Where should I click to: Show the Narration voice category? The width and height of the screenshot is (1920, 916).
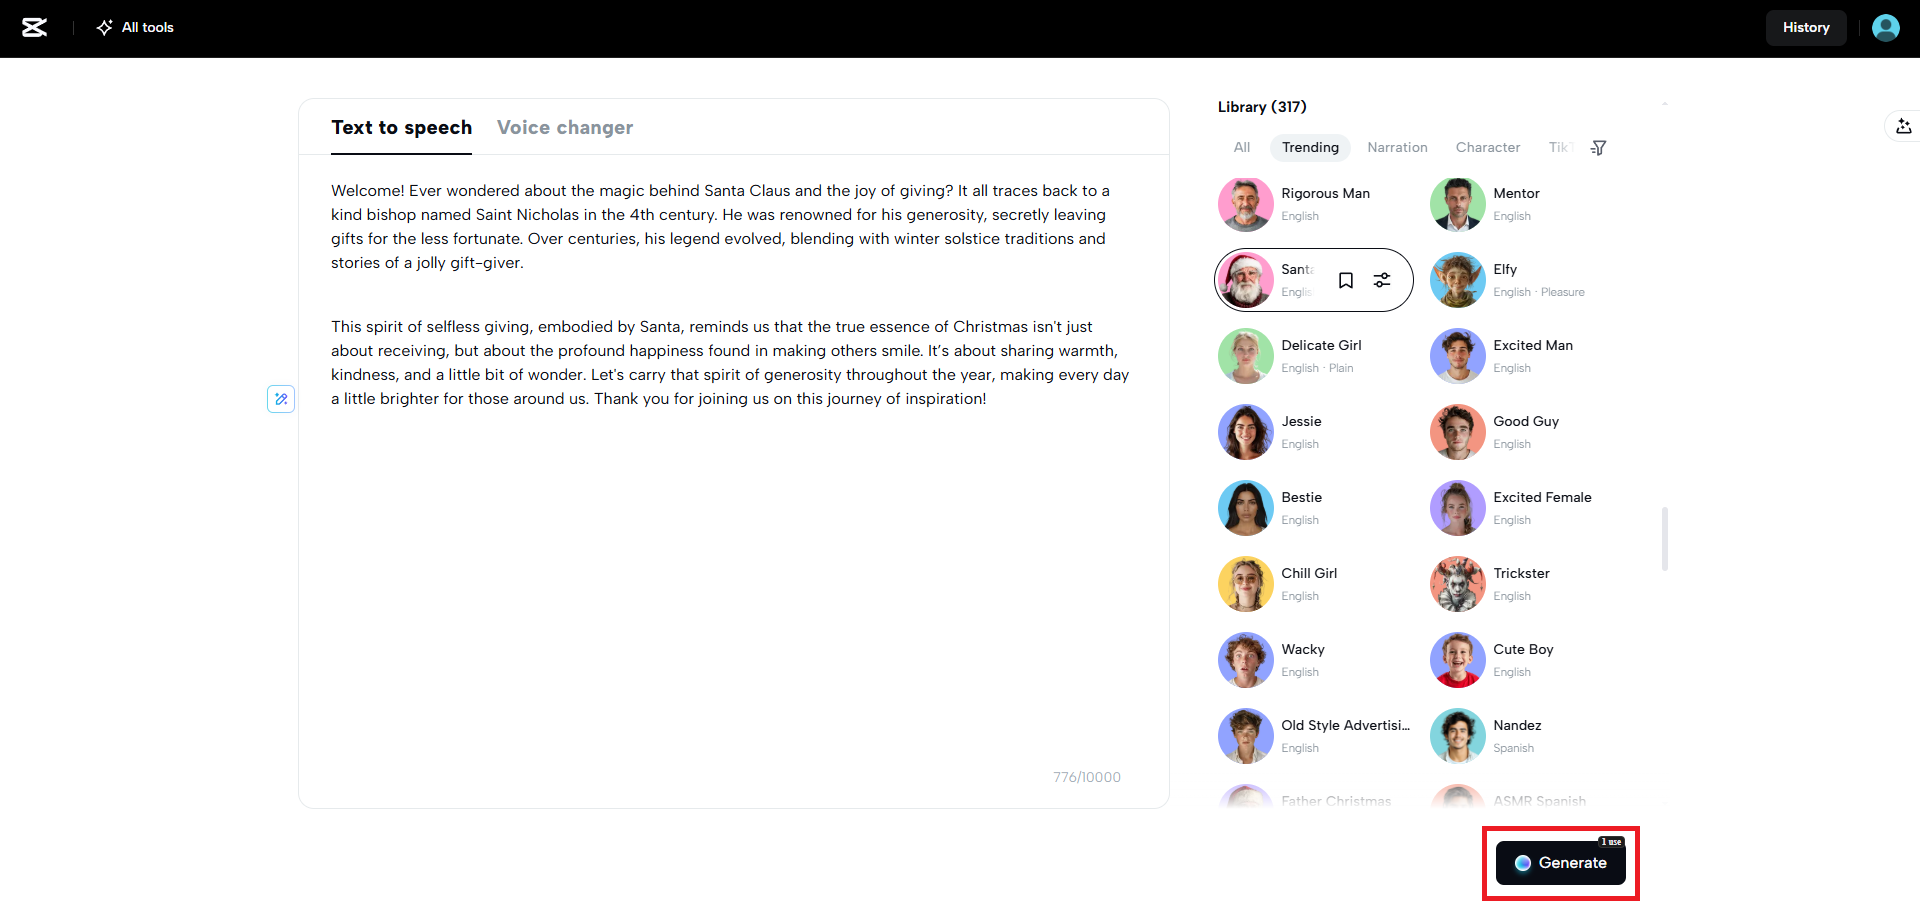[1397, 148]
